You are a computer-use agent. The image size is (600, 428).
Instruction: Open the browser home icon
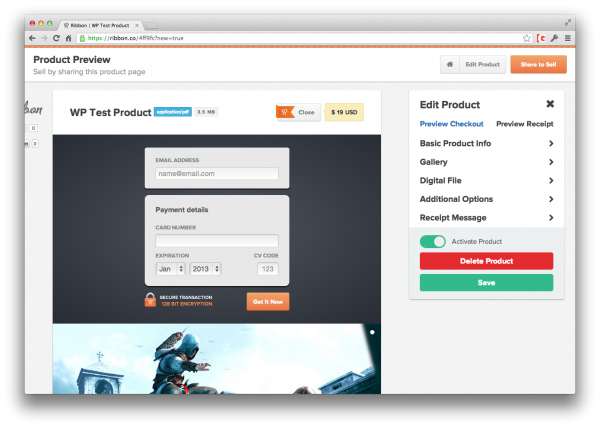[x=68, y=38]
